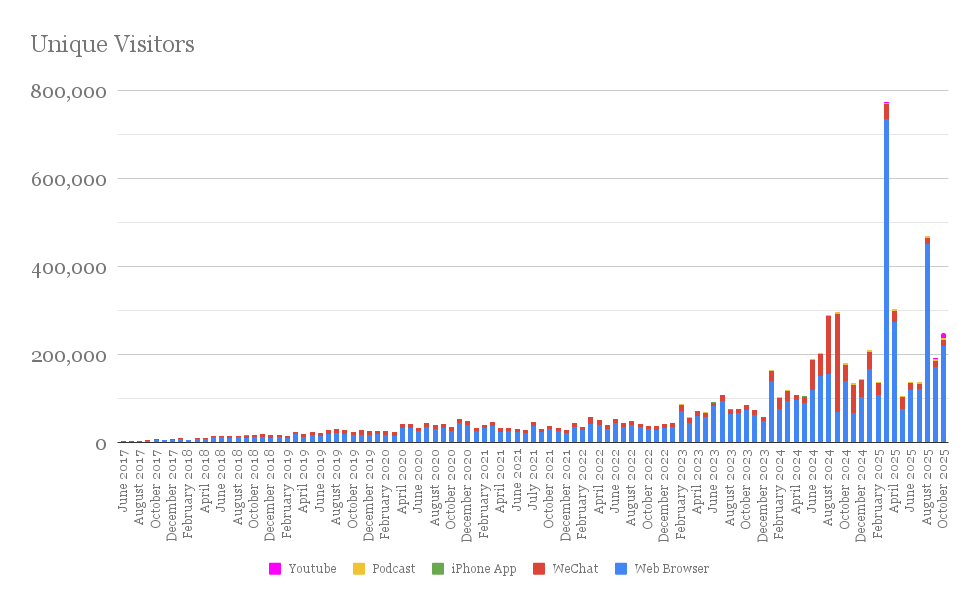979x606 pixels.
Task: Click the 600,000 y-axis label
Action: coord(71,179)
